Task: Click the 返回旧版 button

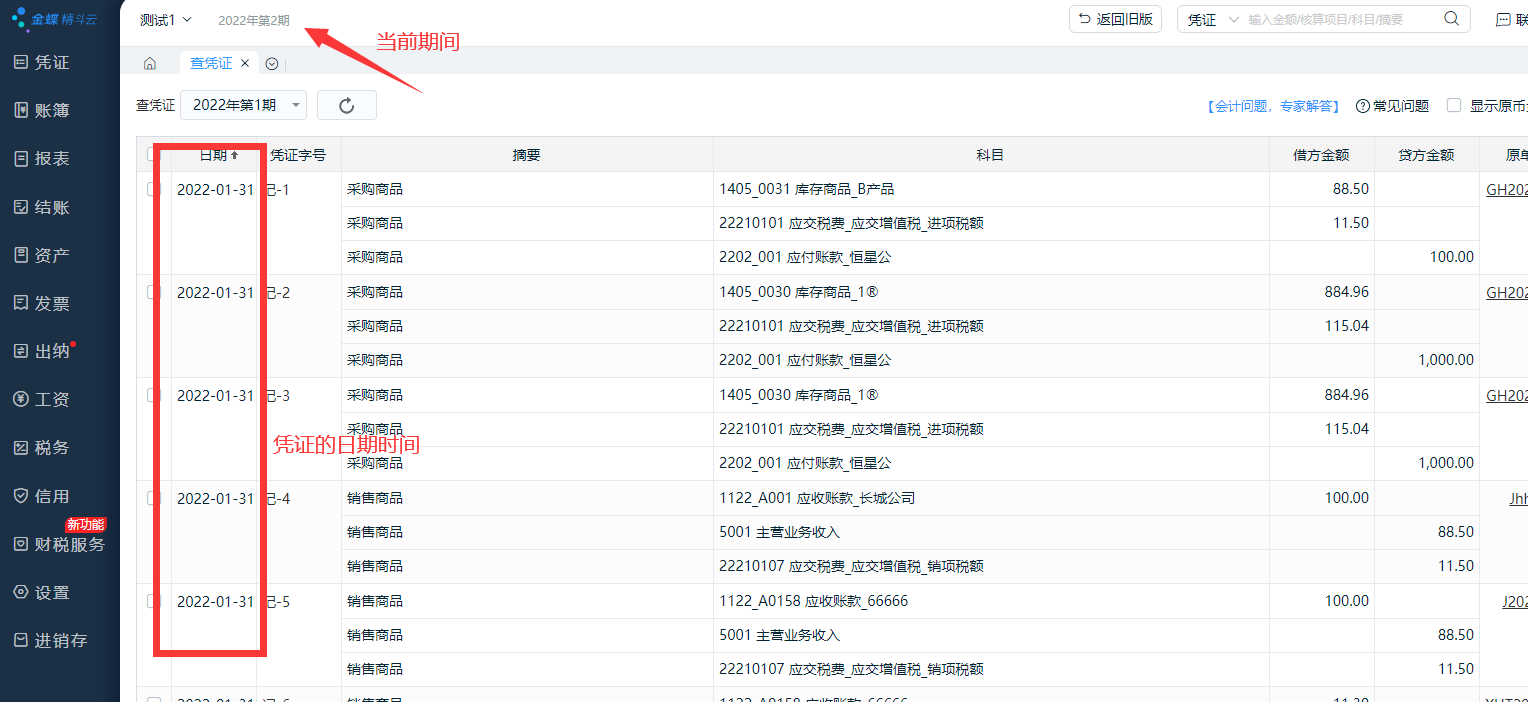Action: click(1115, 19)
